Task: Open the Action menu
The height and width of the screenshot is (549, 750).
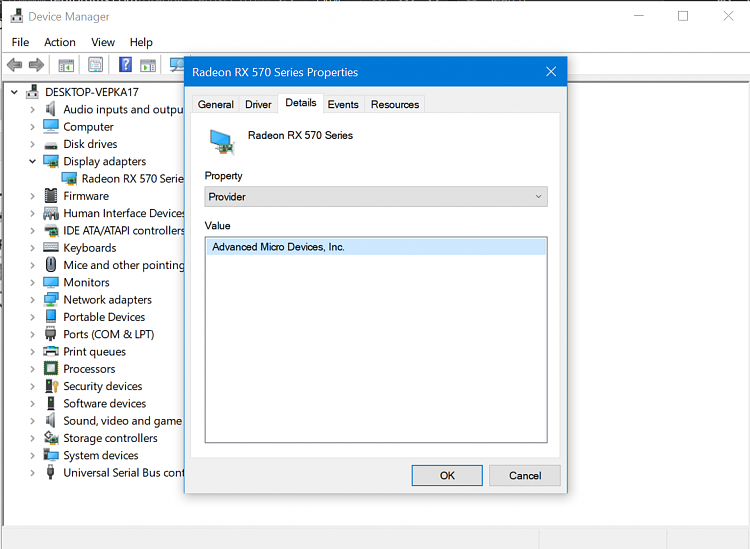Action: click(x=60, y=42)
